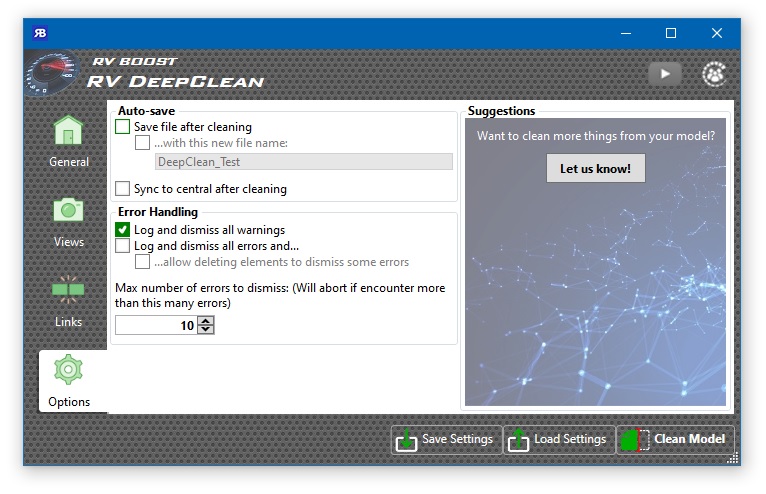Click the Suggestions group heading
The image size is (766, 494).
pyautogui.click(x=501, y=111)
